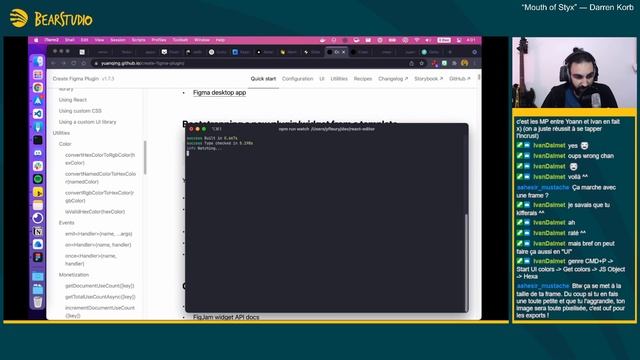Viewport: 640px width, 360px height.
Task: Open the Trash in the dock
Action: tap(38, 302)
